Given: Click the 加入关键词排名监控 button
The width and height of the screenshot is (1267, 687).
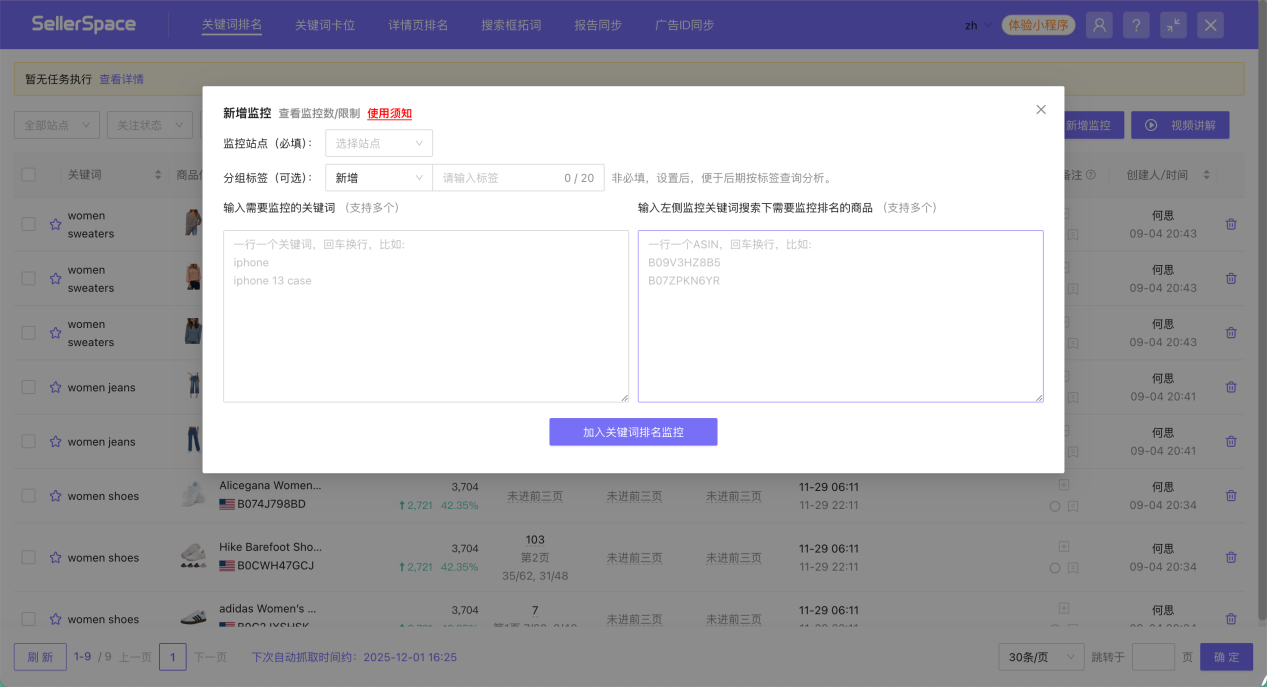Looking at the screenshot, I should (633, 431).
